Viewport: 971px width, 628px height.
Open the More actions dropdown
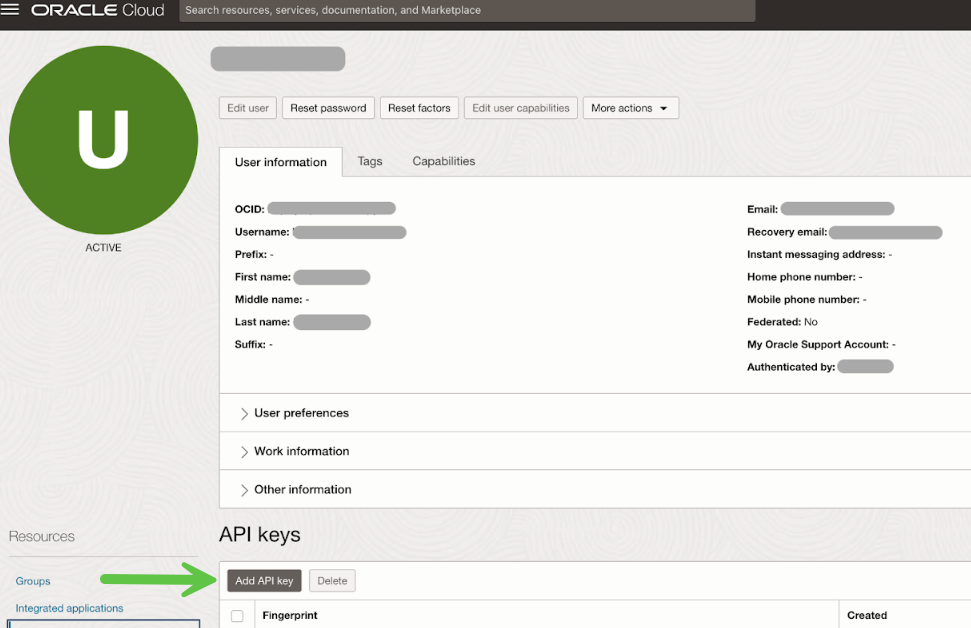click(630, 108)
